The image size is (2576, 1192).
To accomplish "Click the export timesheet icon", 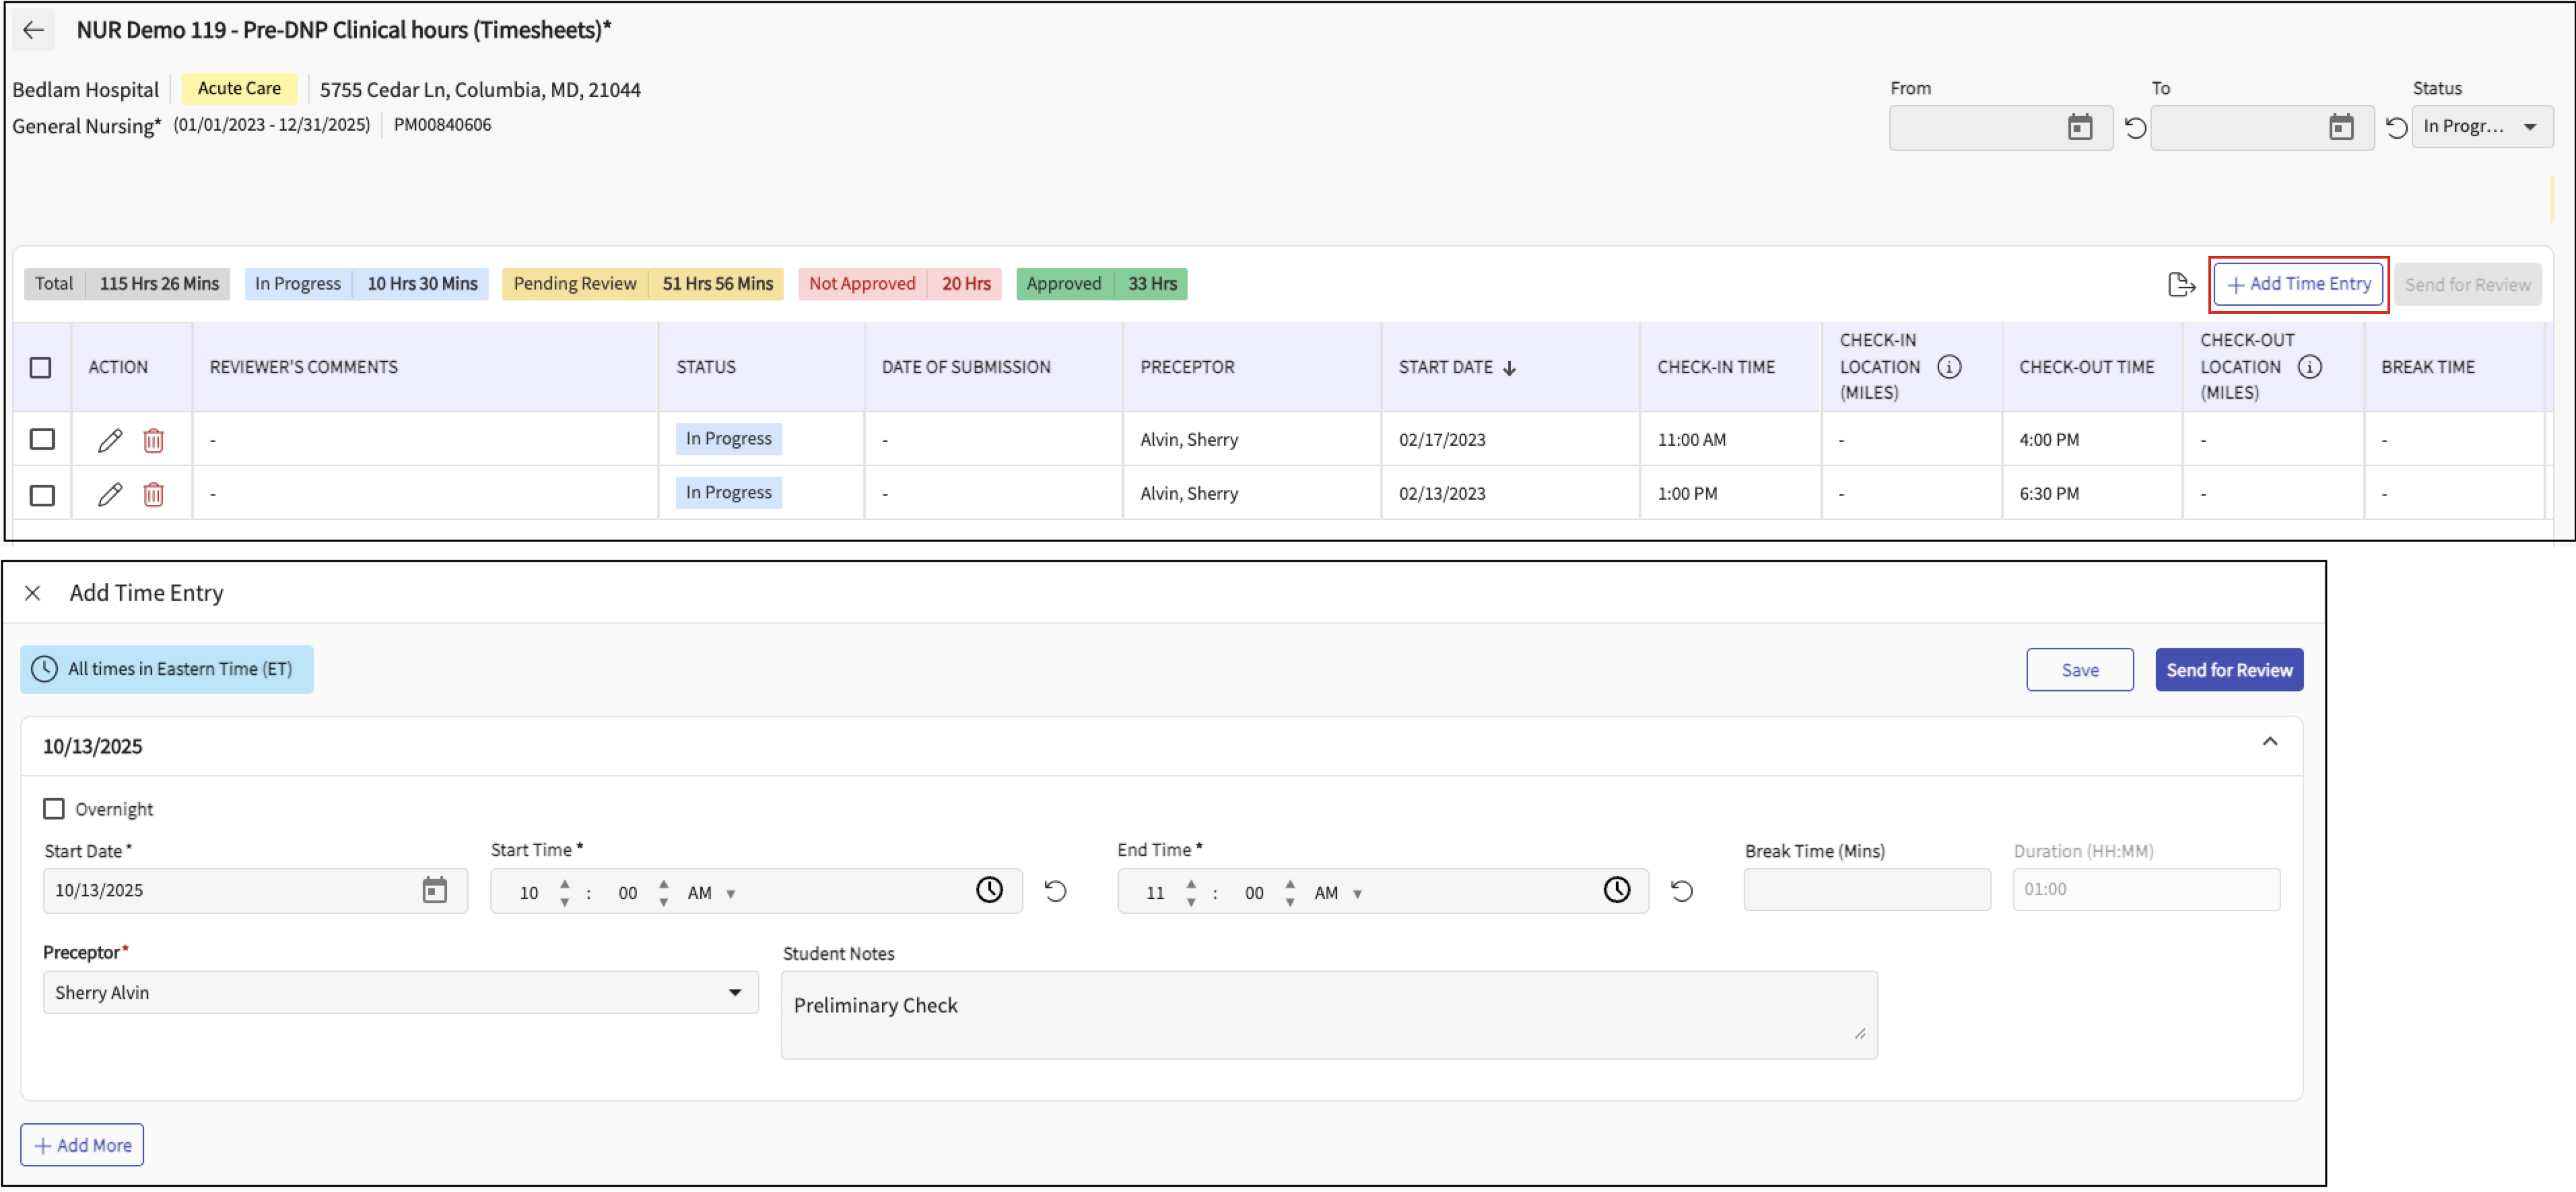I will [2181, 285].
